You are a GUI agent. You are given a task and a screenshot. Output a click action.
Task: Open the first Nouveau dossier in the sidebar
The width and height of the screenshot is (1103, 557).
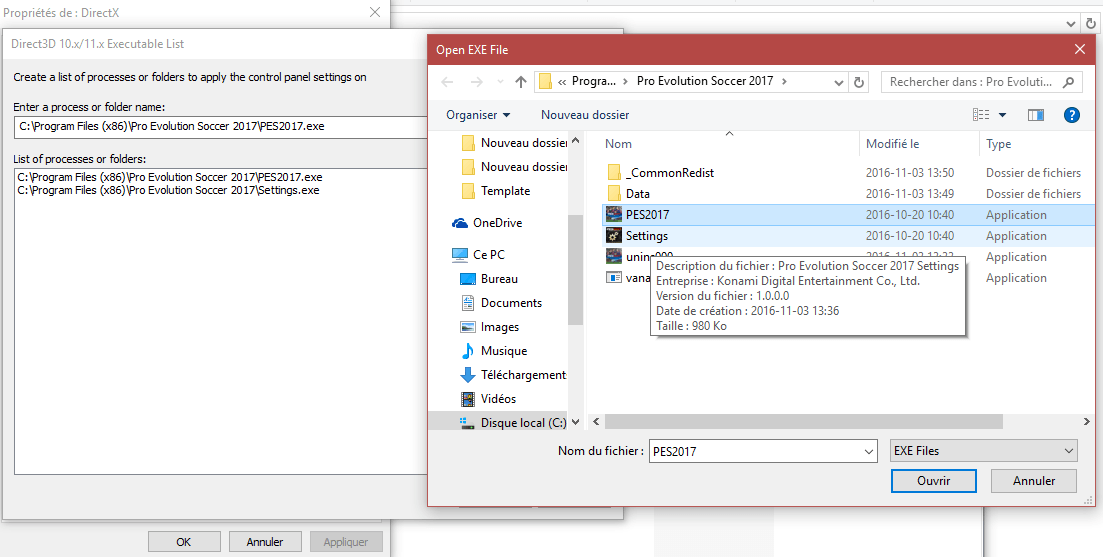[x=514, y=143]
